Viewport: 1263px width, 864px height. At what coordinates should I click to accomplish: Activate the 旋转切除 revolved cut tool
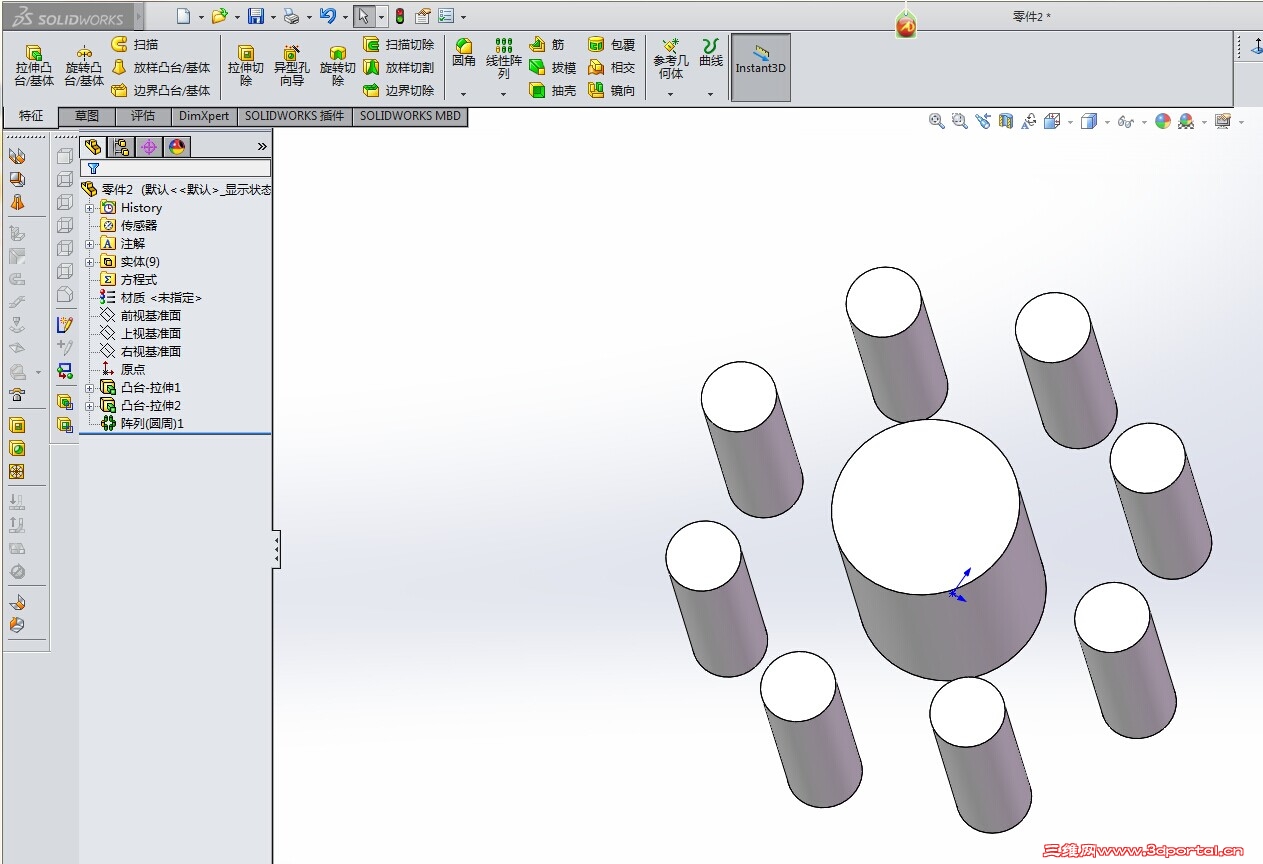click(338, 66)
